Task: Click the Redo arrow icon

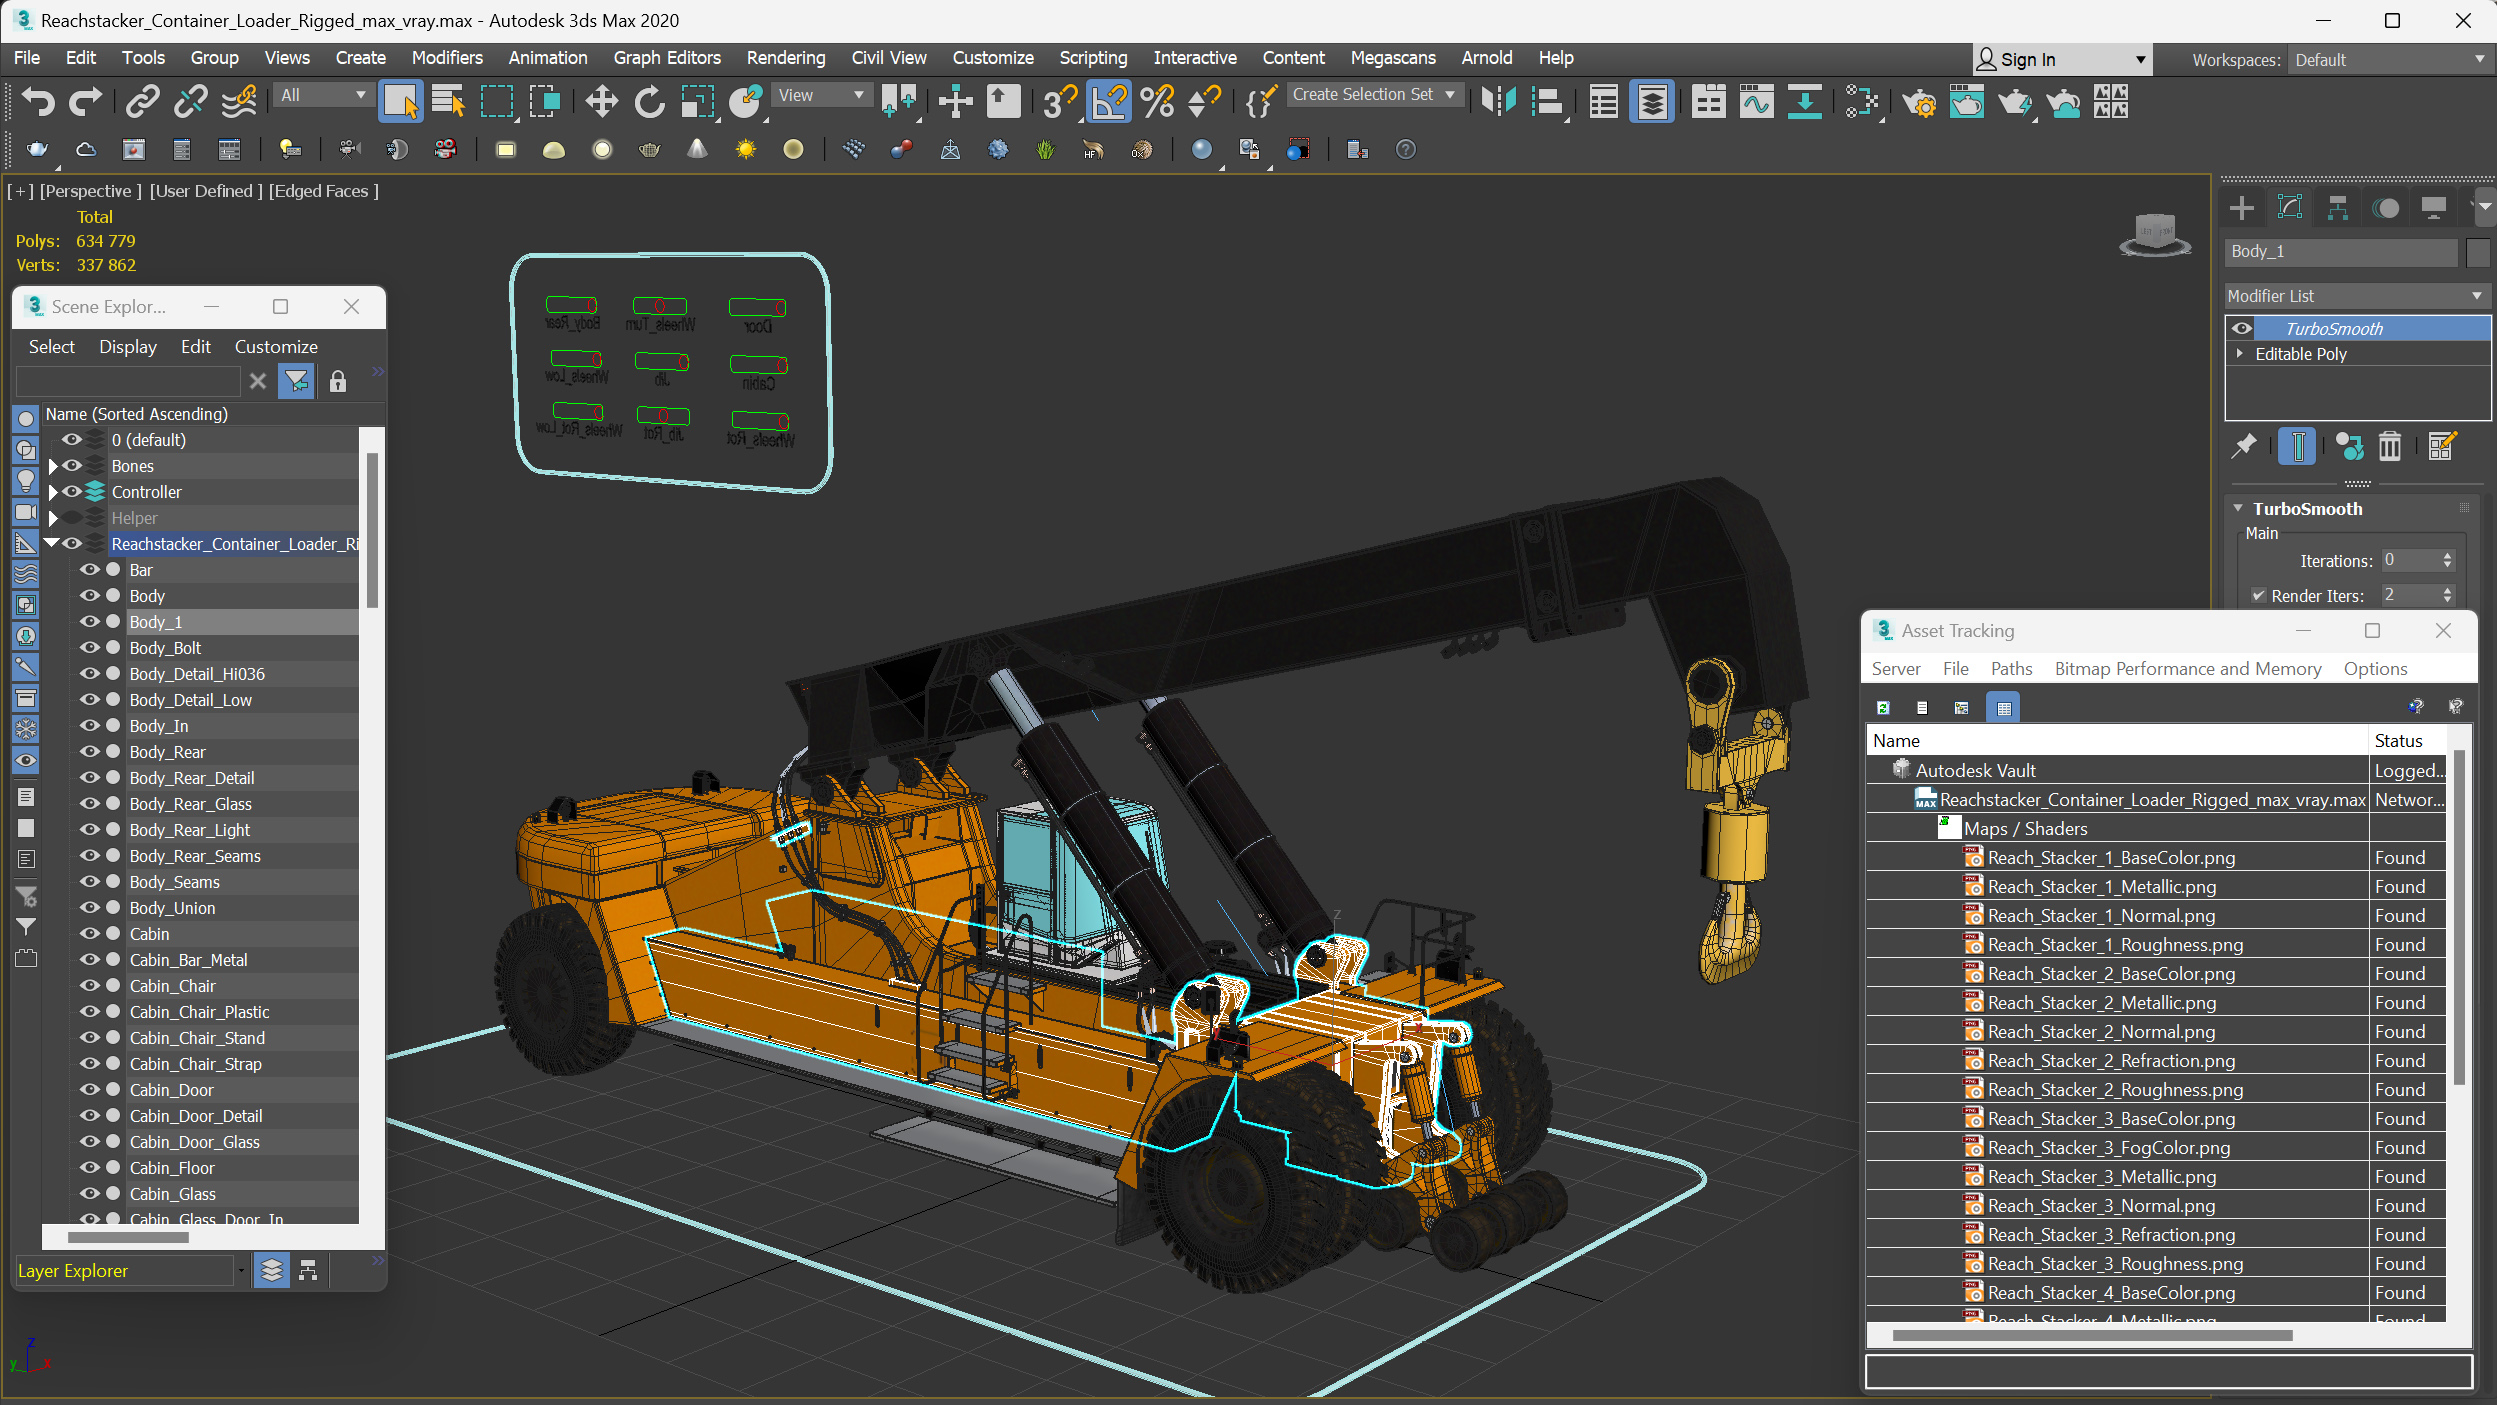Action: (85, 101)
